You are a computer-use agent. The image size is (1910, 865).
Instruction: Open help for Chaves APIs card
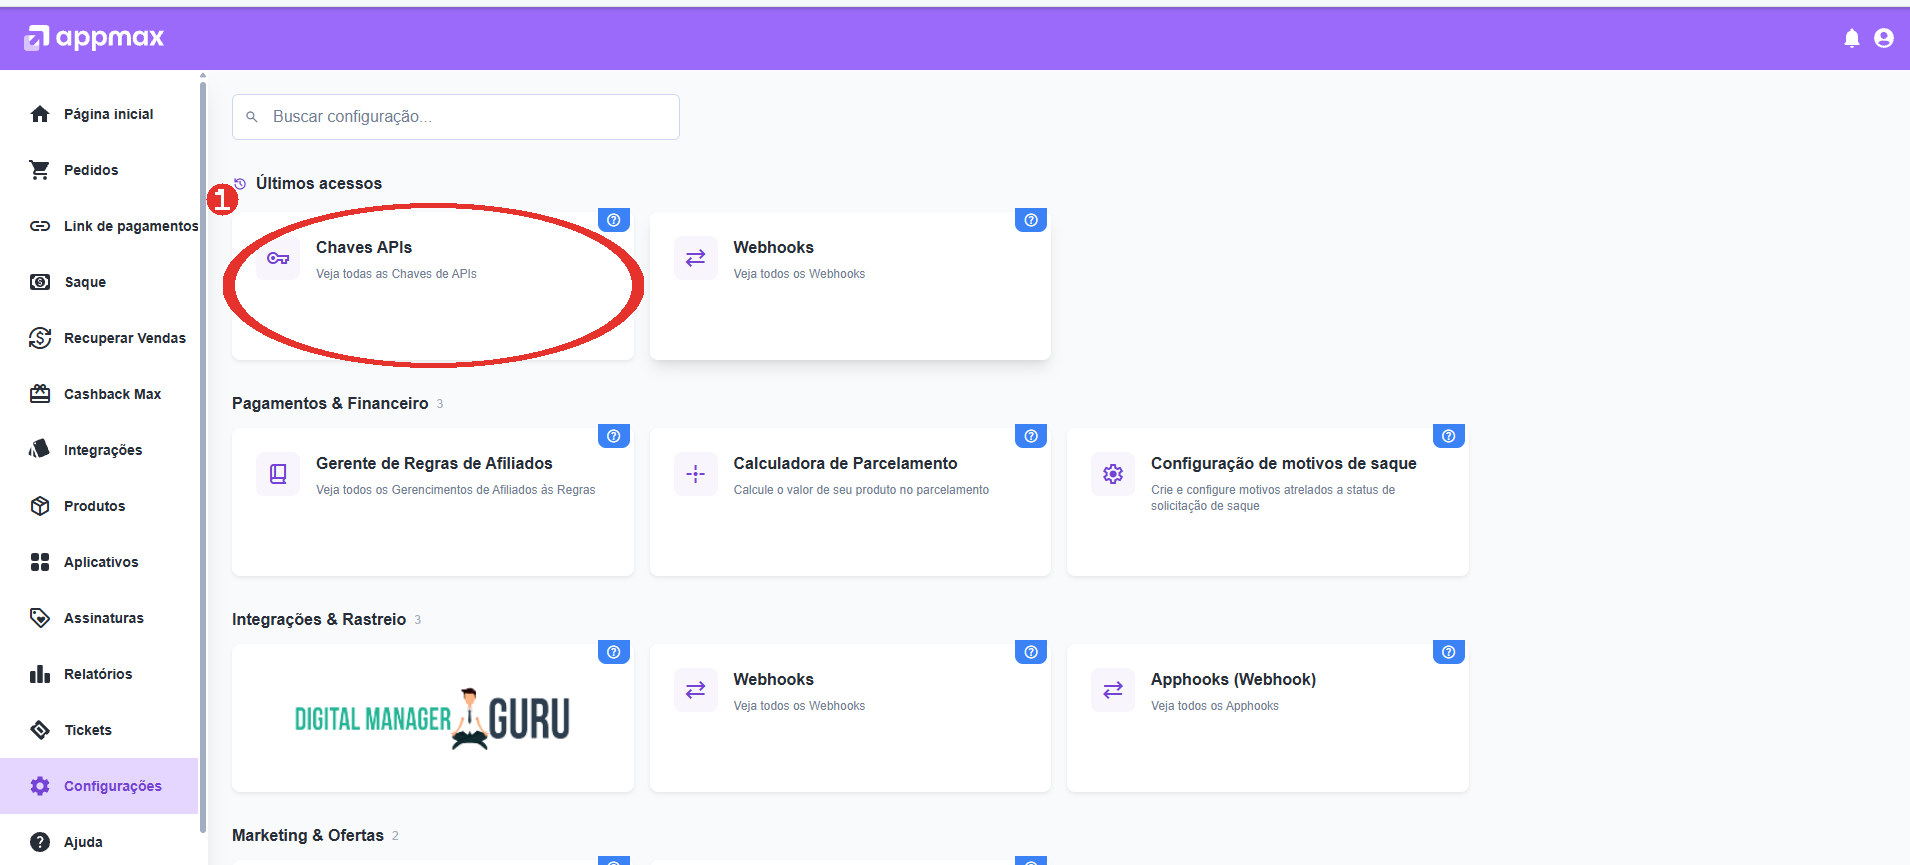pos(614,220)
